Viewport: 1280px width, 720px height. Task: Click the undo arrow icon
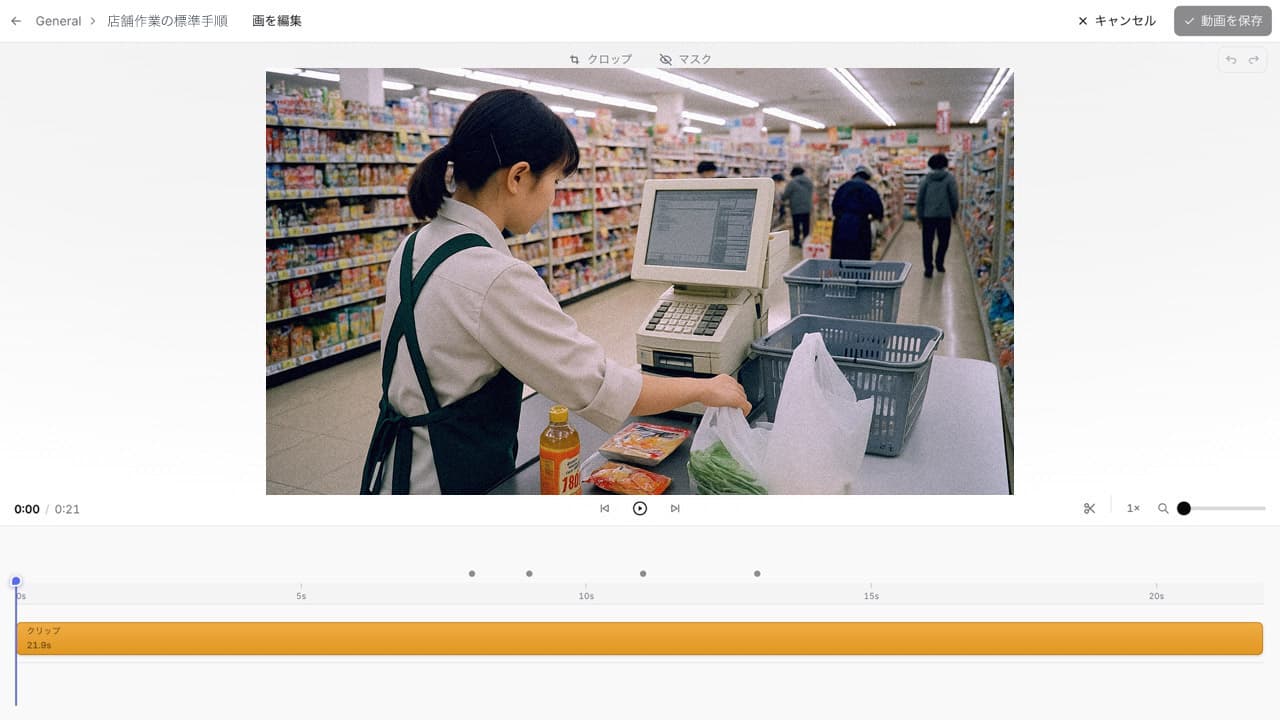click(1231, 60)
